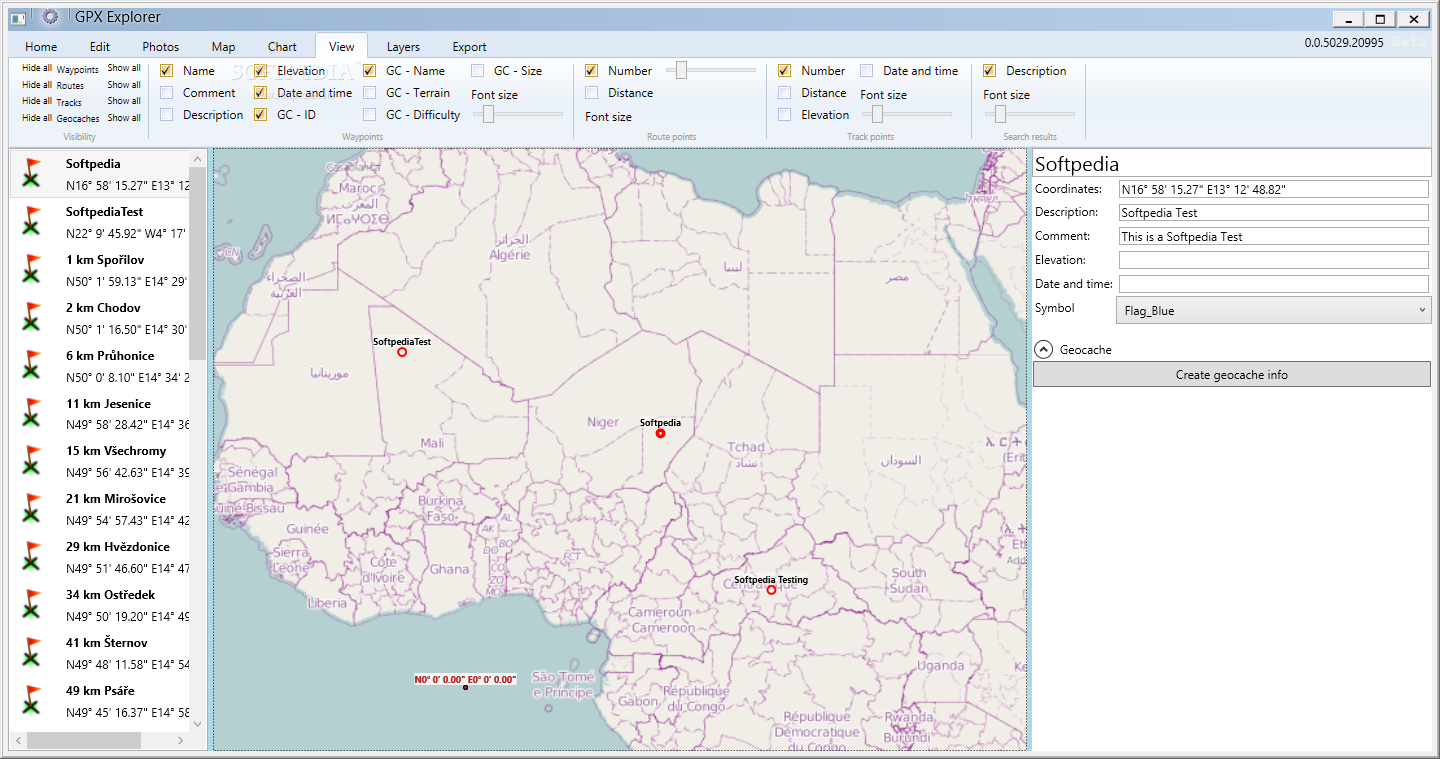Select flag icon for 41 km Šternov

click(x=33, y=653)
